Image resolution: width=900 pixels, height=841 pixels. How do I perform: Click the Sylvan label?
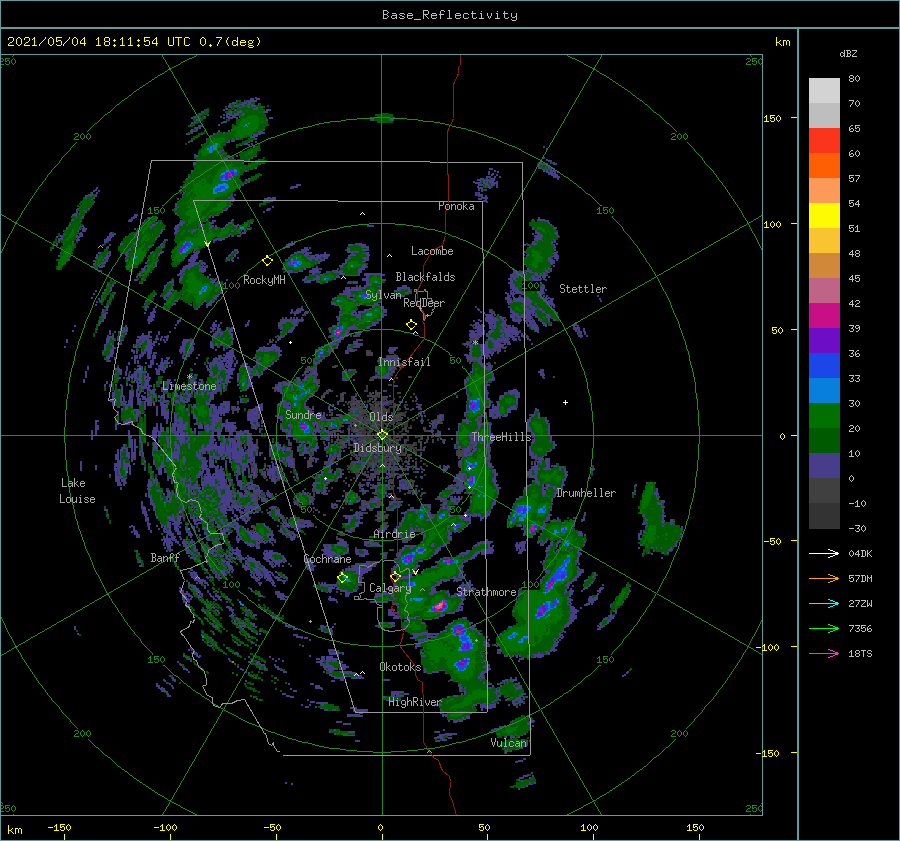pos(383,295)
